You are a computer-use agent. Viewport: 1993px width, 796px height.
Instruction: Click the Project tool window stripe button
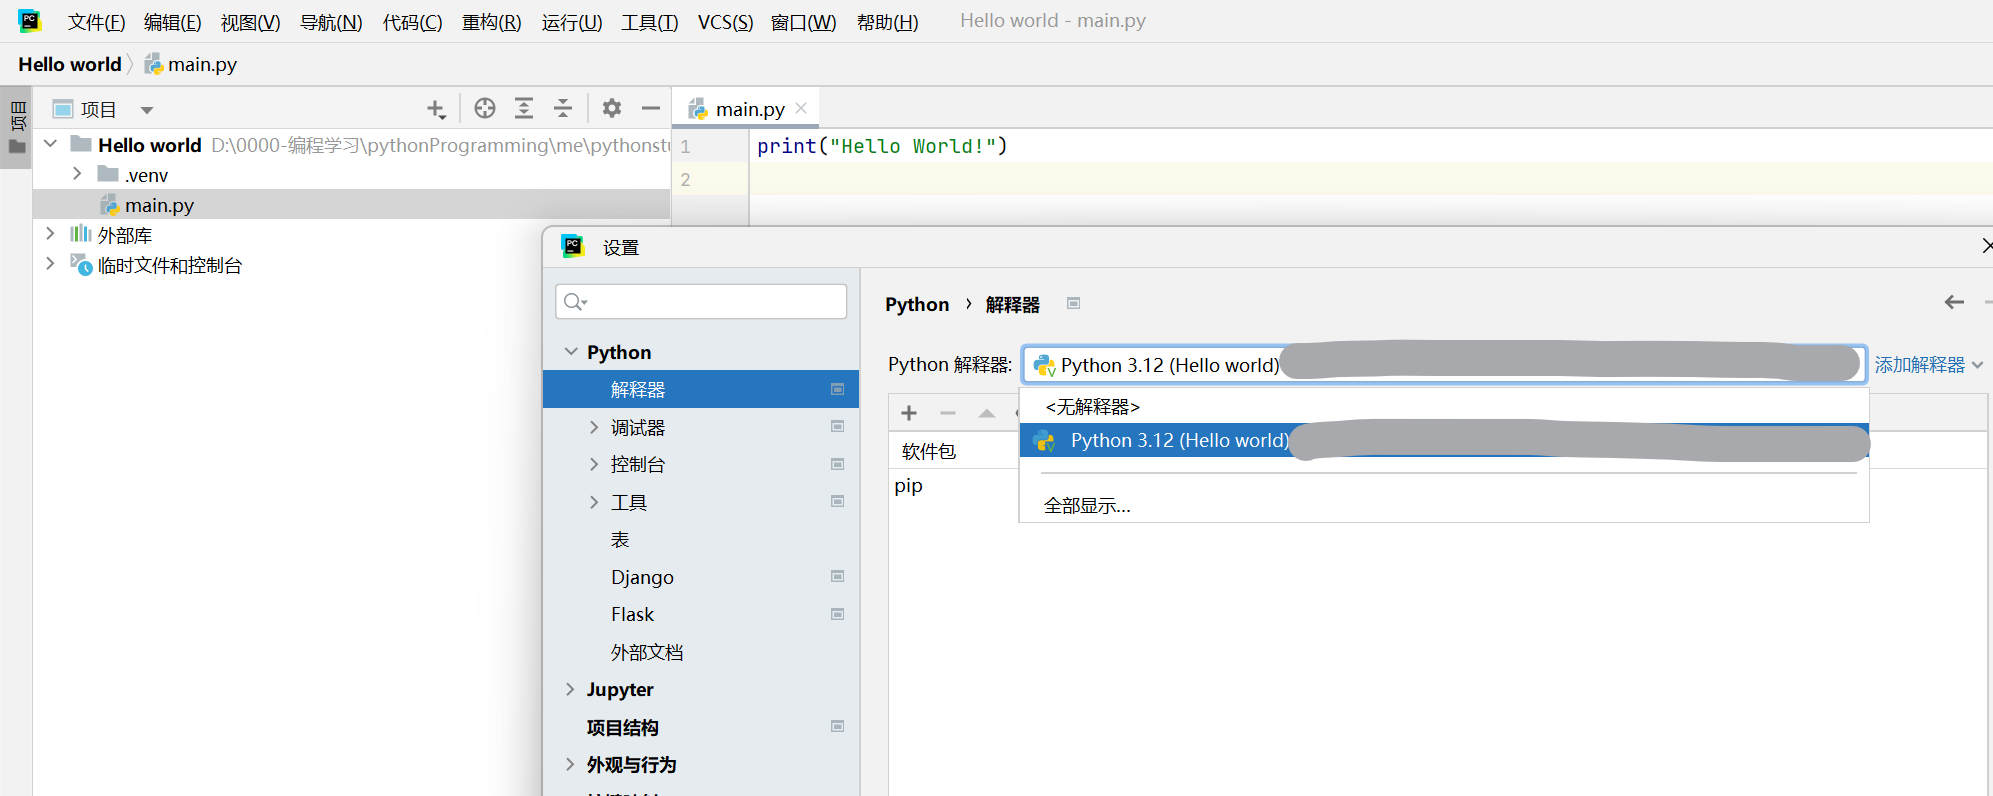click(x=17, y=127)
